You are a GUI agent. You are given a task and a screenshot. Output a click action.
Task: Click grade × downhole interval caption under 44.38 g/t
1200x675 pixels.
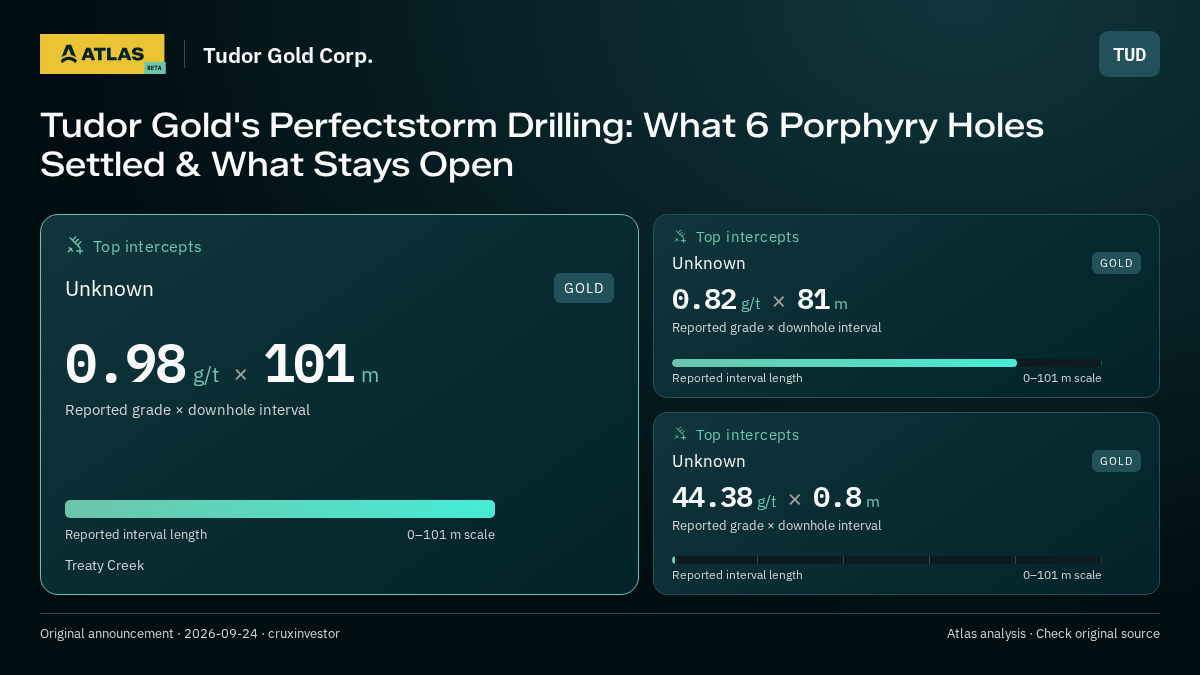(777, 526)
